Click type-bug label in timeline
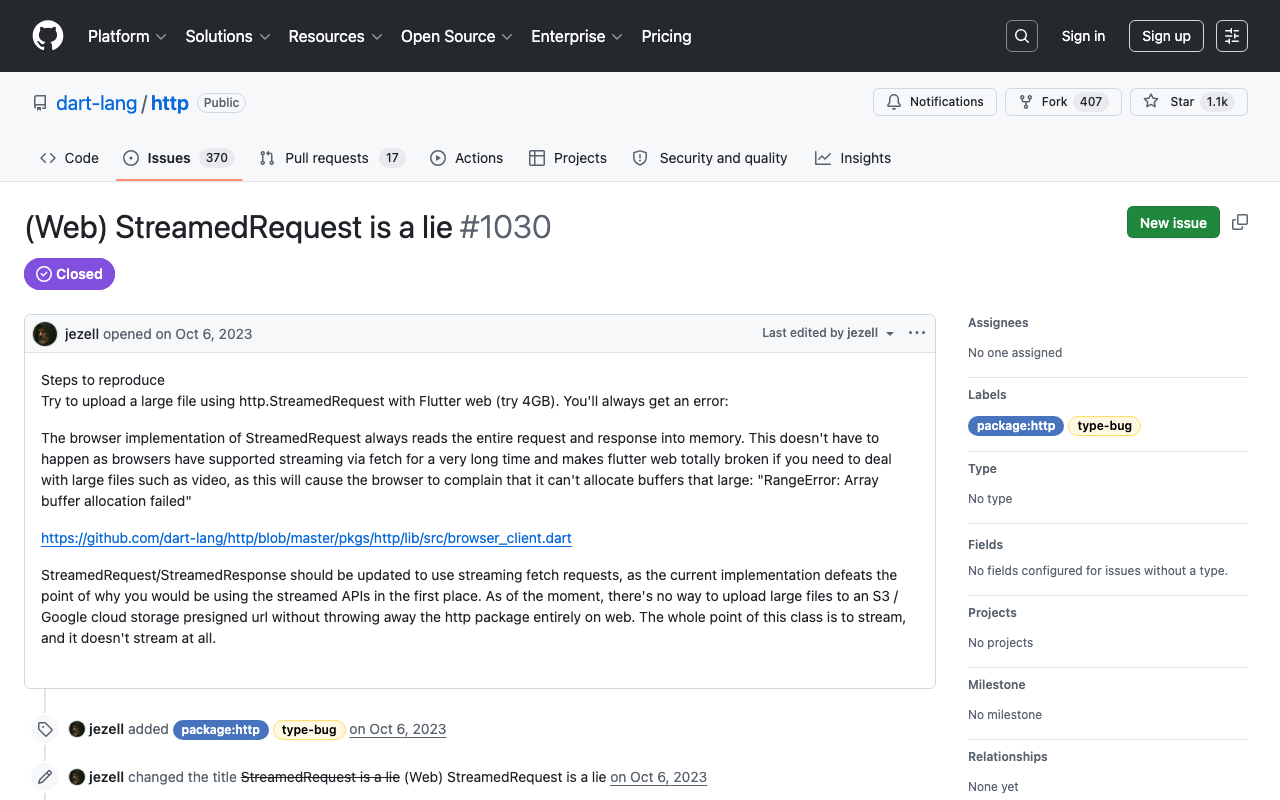Viewport: 1280px width, 800px height. click(x=309, y=730)
